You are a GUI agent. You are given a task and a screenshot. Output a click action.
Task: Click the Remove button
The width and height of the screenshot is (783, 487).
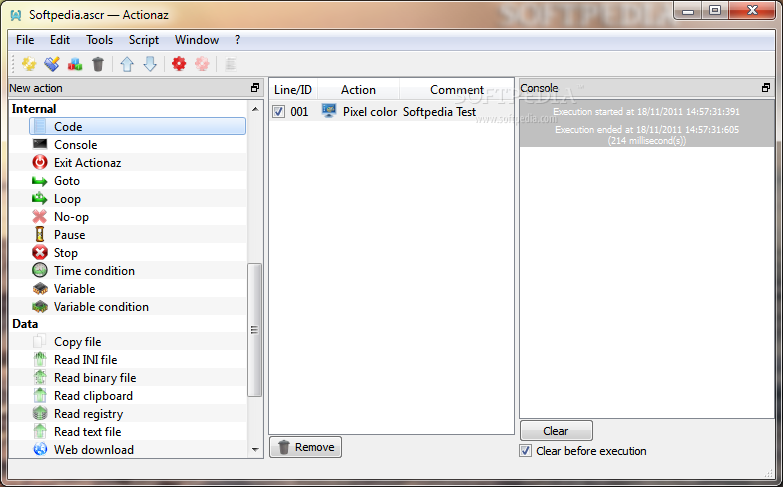click(306, 447)
